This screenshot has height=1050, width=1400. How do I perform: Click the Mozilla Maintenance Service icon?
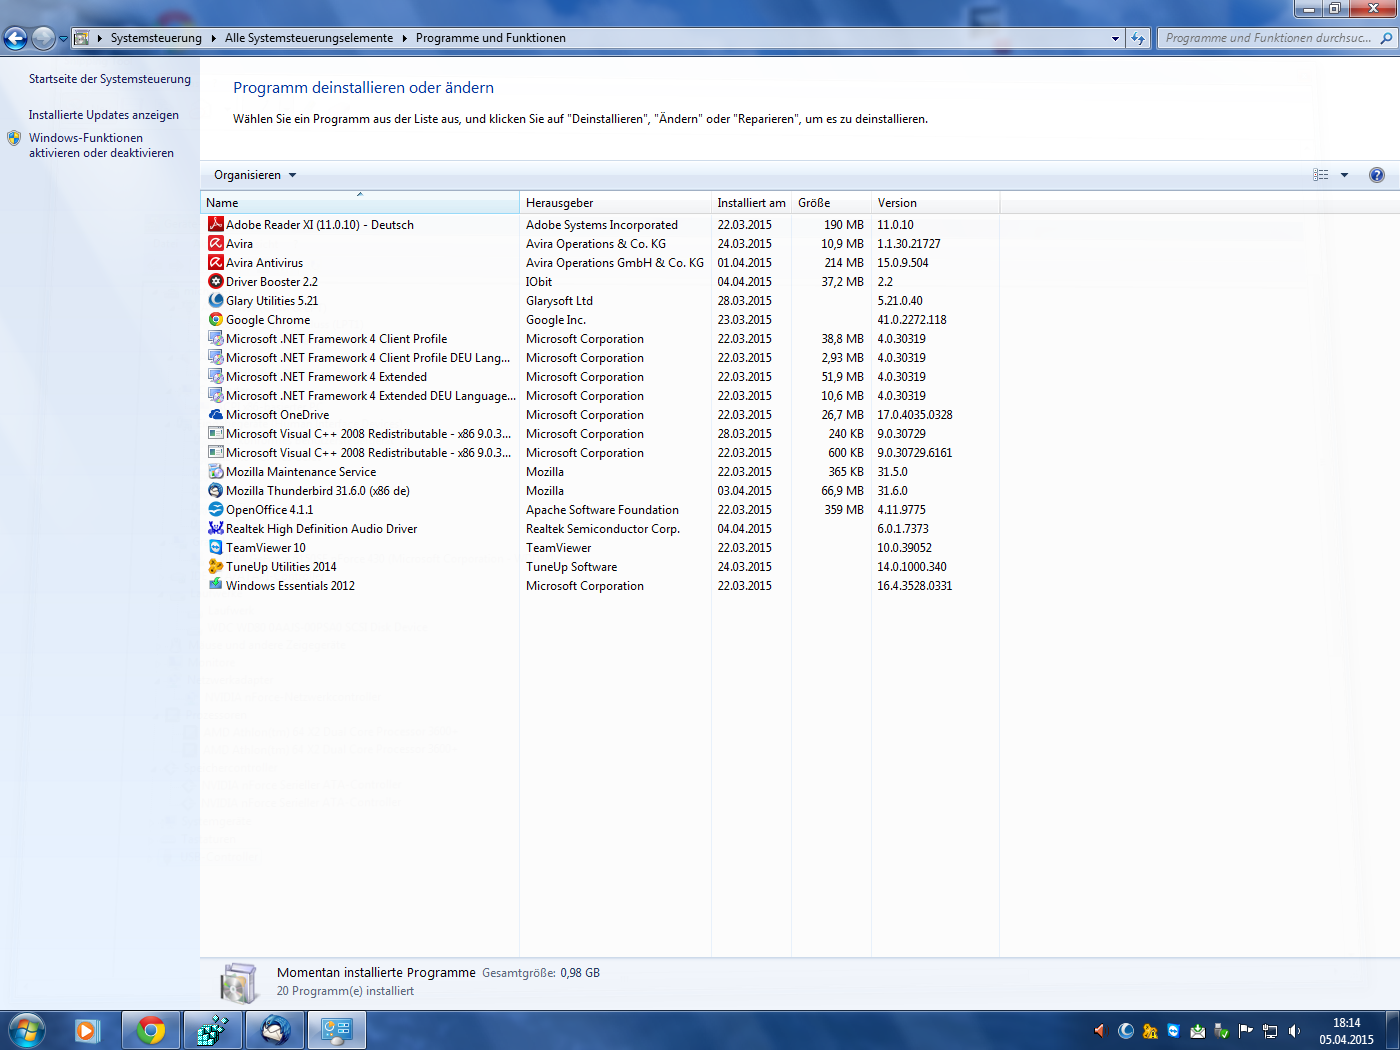click(215, 471)
